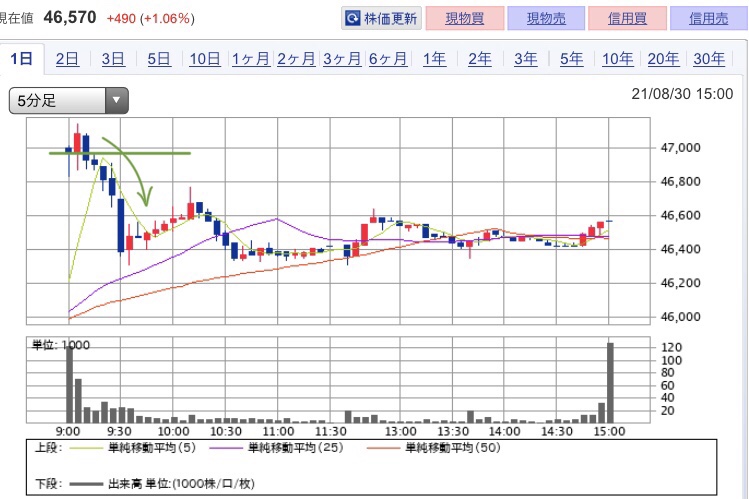Click the 出来高 volume legend entry
749x499 pixels.
point(162,484)
